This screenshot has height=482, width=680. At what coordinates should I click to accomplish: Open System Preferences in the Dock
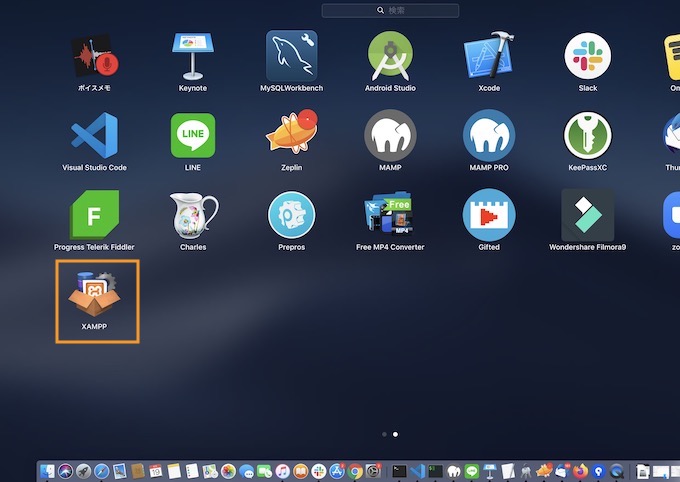373,471
